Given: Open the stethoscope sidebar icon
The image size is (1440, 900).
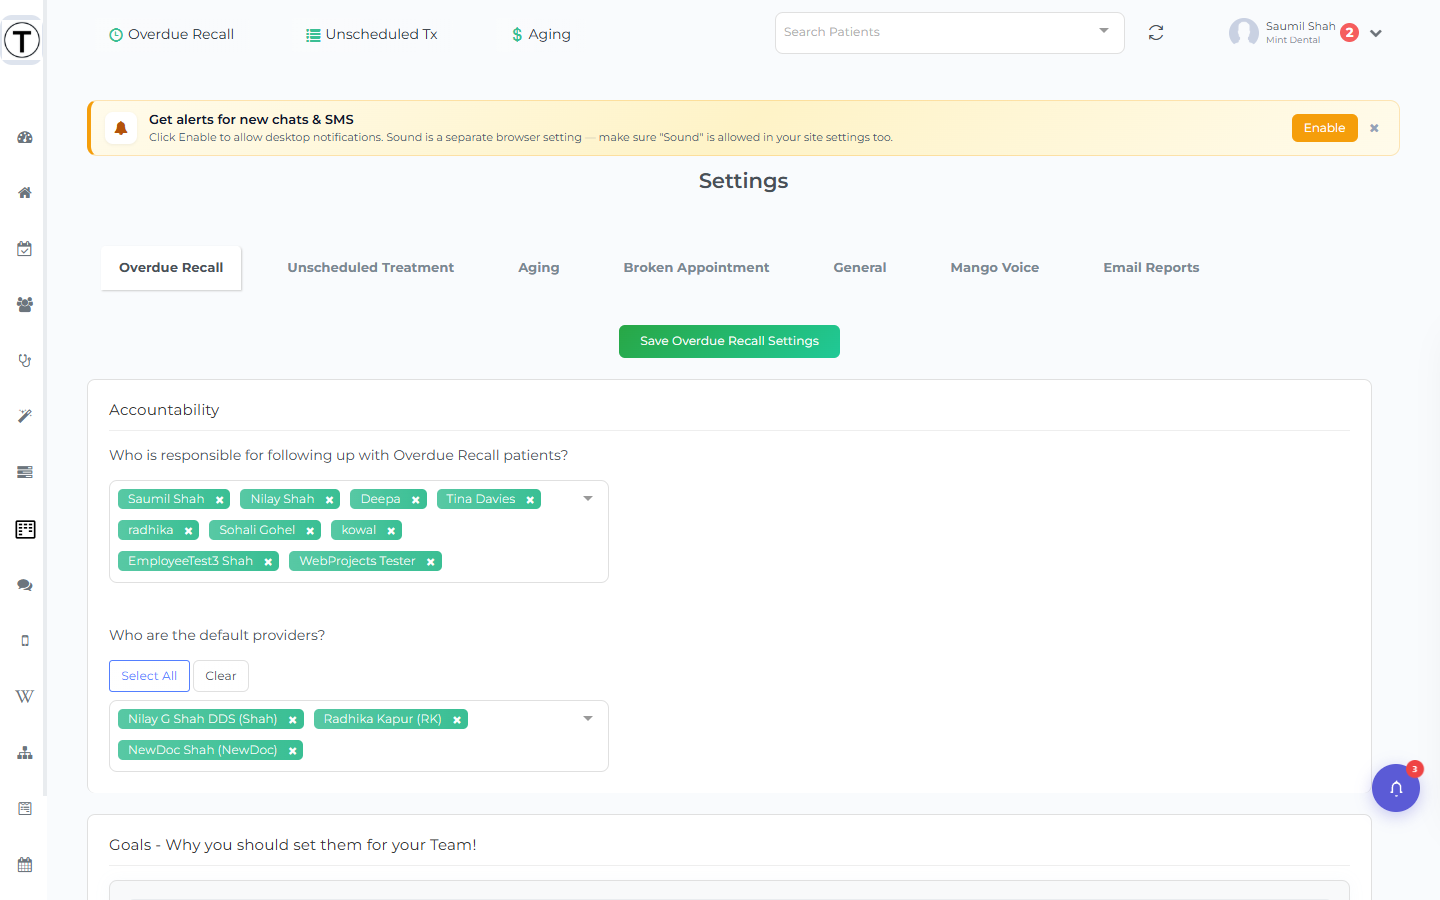Looking at the screenshot, I should click(25, 361).
